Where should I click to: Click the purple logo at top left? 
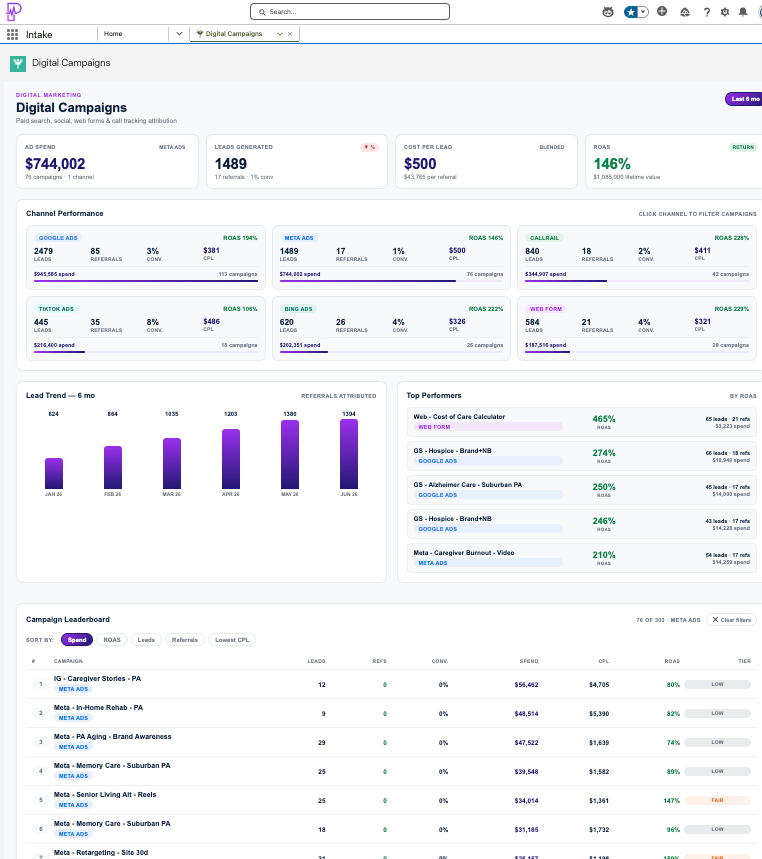14,11
